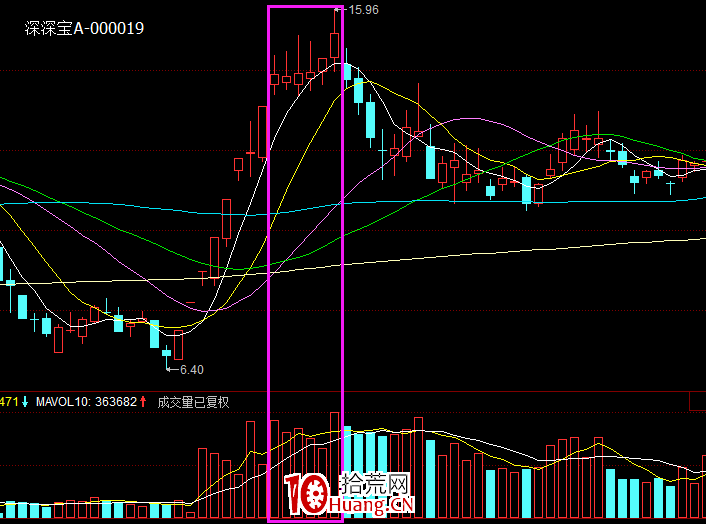The height and width of the screenshot is (524, 706).
Task: Click the MAVOL10: 363682 indicator value
Action: (86, 402)
